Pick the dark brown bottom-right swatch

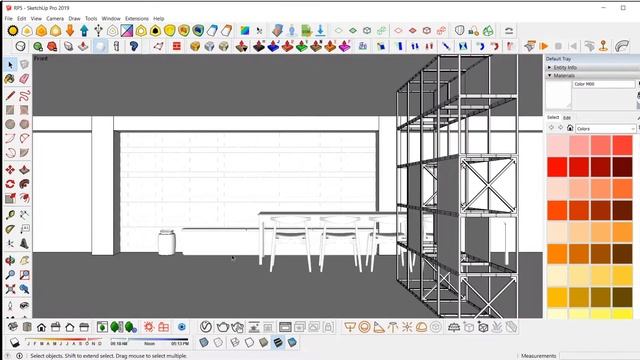click(x=622, y=297)
